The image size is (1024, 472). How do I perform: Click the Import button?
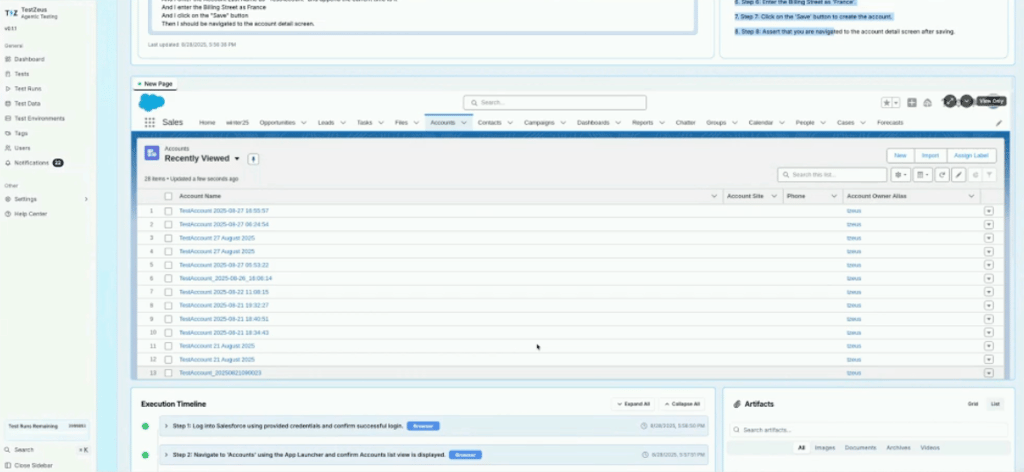[931, 155]
